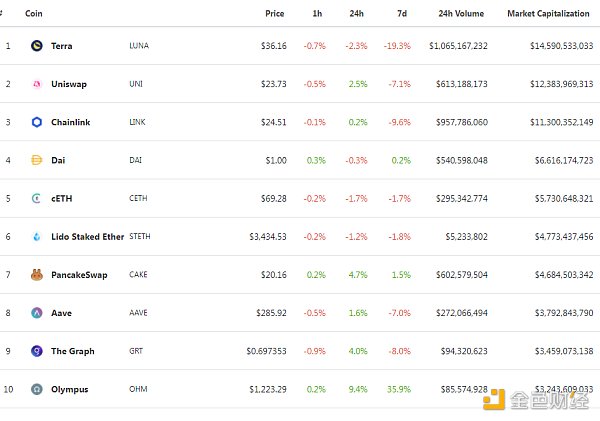
Task: Sort by 1h change column header
Action: (317, 14)
